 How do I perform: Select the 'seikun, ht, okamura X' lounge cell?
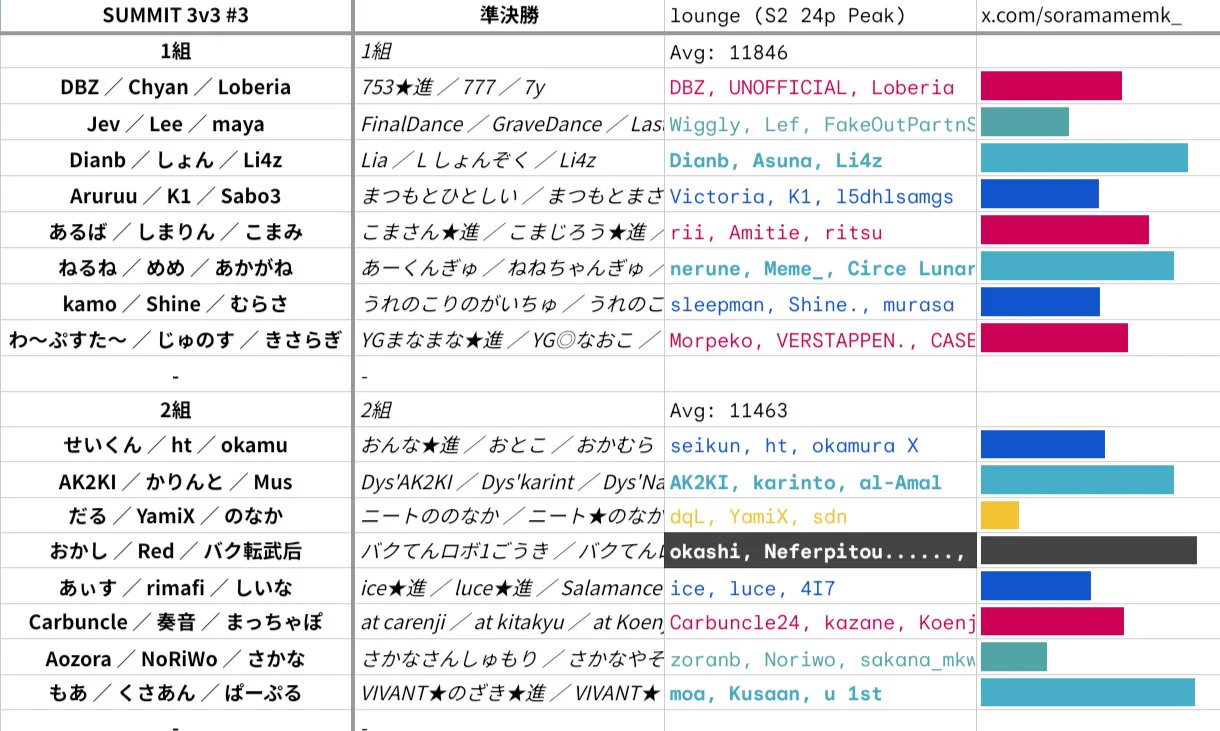click(x=821, y=446)
